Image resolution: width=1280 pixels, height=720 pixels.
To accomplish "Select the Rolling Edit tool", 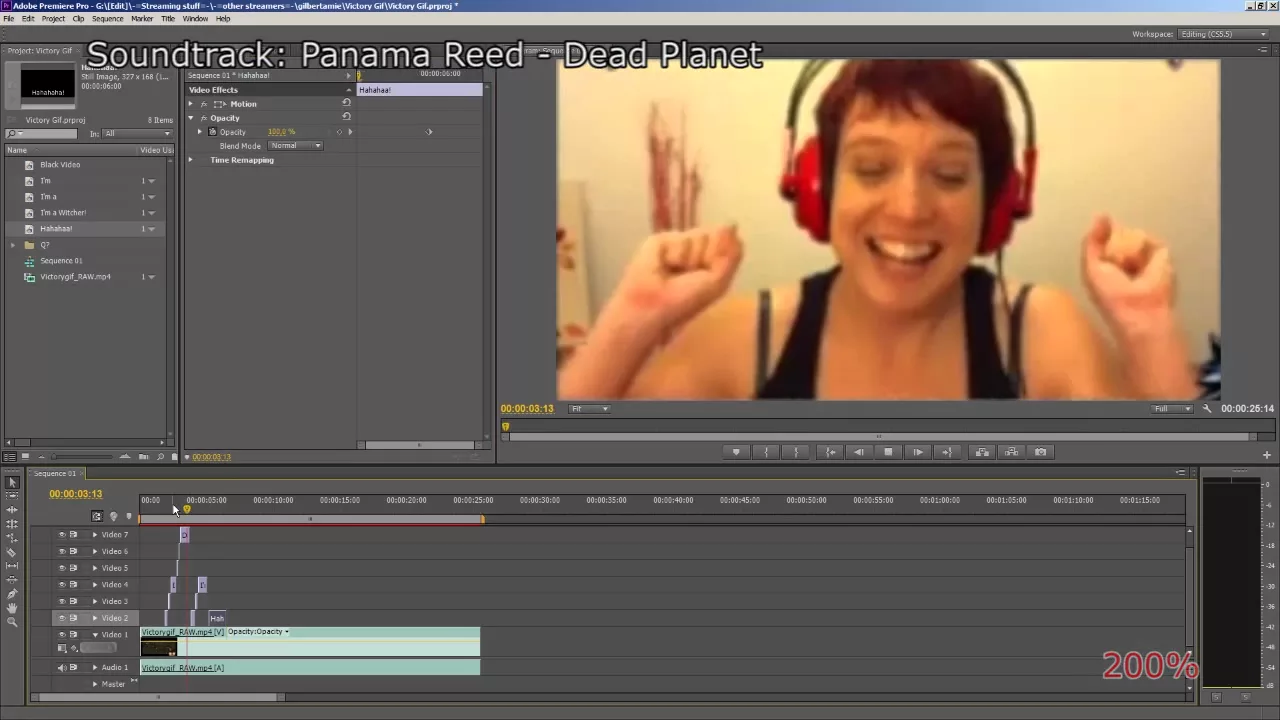I will [x=12, y=524].
